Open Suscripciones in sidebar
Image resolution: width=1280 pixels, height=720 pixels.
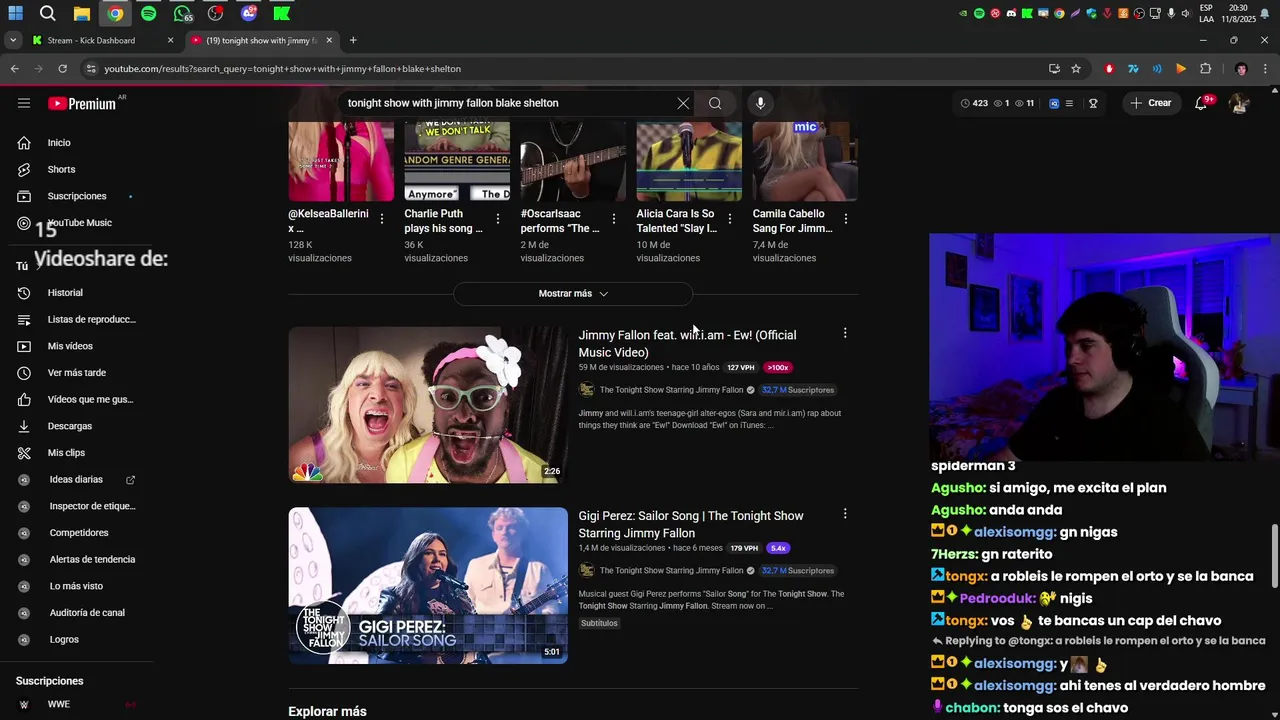pyautogui.click(x=77, y=196)
